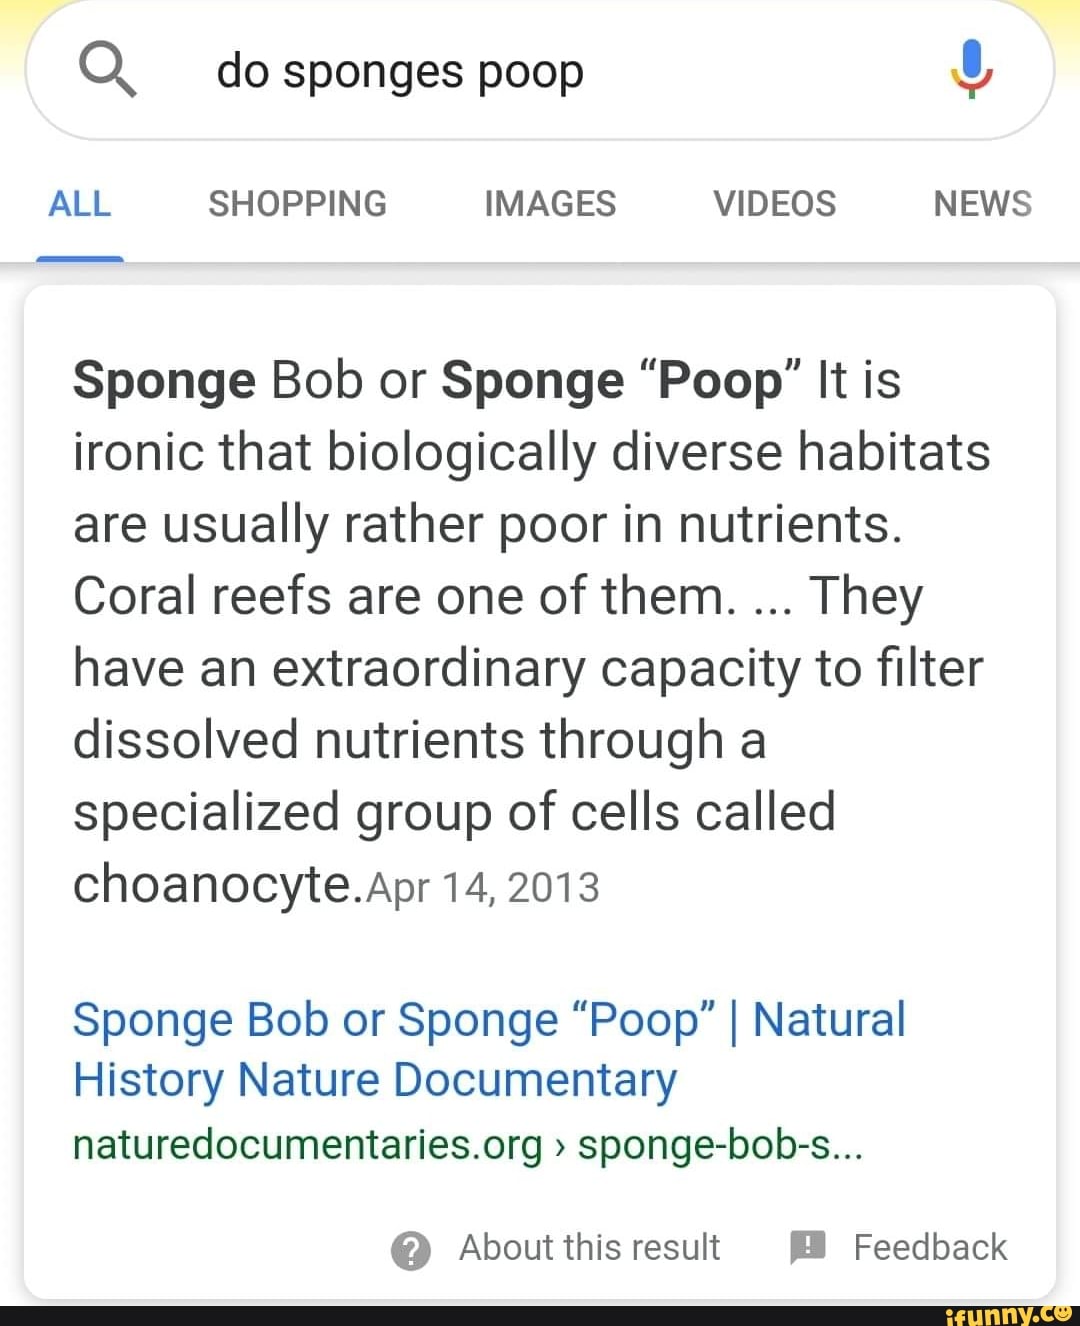Switch to the IMAGES tab
The image size is (1080, 1326).
(x=548, y=203)
